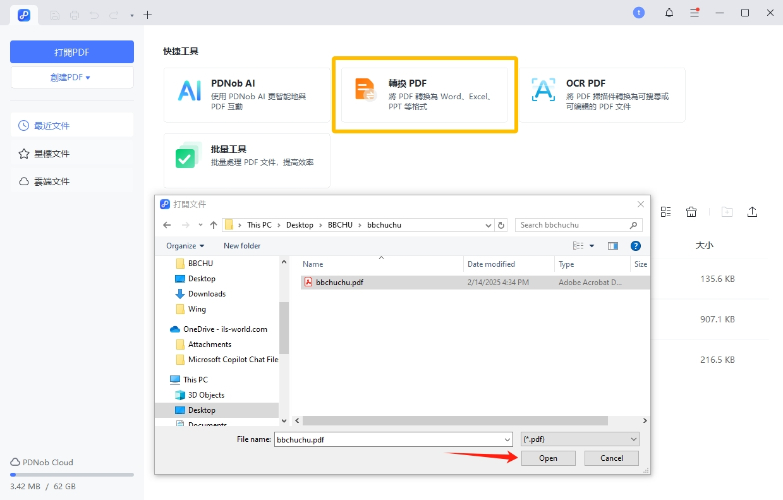Click the Search bbchuchu field

(578, 225)
